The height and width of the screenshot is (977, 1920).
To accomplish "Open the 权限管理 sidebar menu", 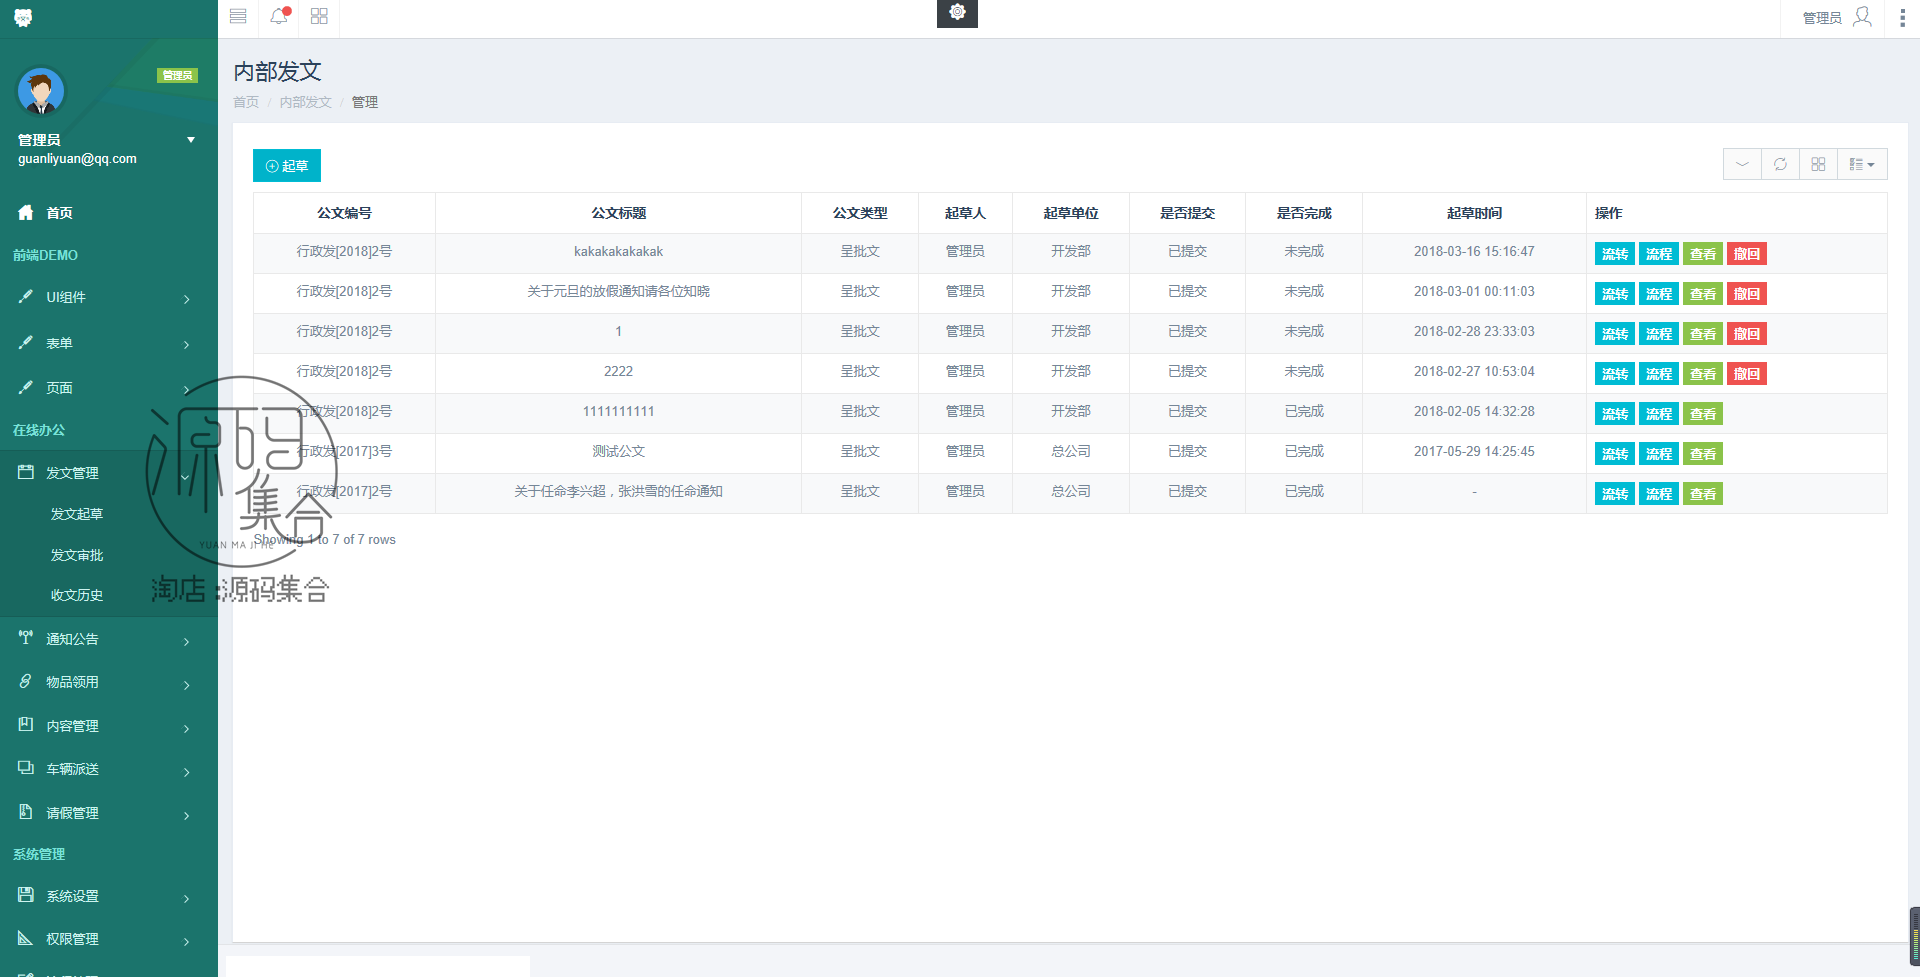I will [108, 939].
